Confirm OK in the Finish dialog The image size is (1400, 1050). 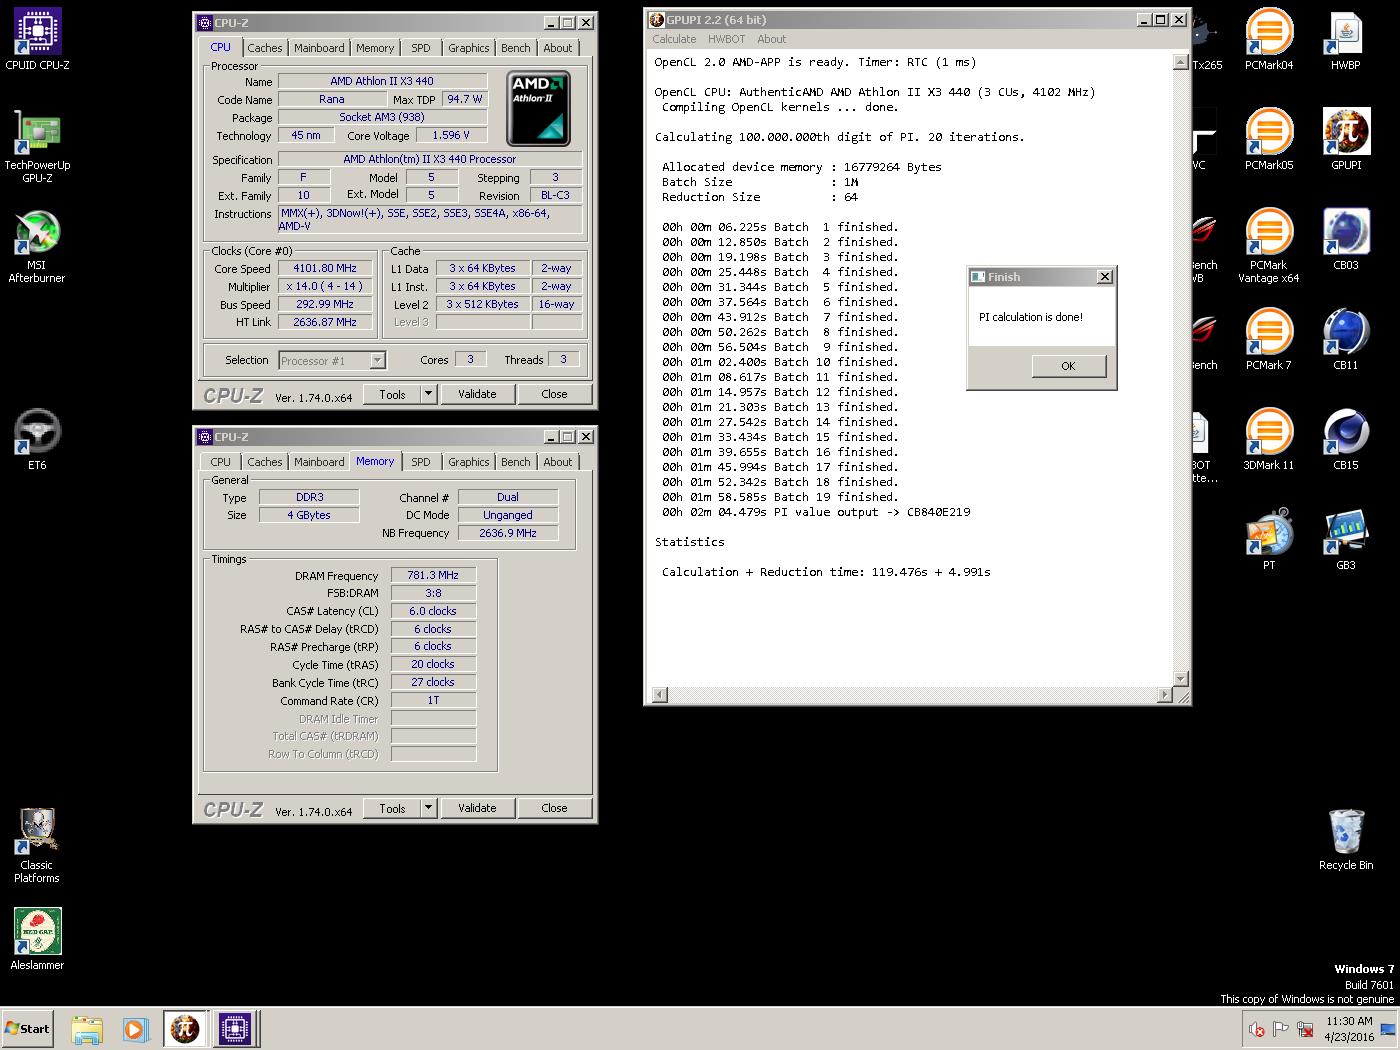click(x=1068, y=366)
